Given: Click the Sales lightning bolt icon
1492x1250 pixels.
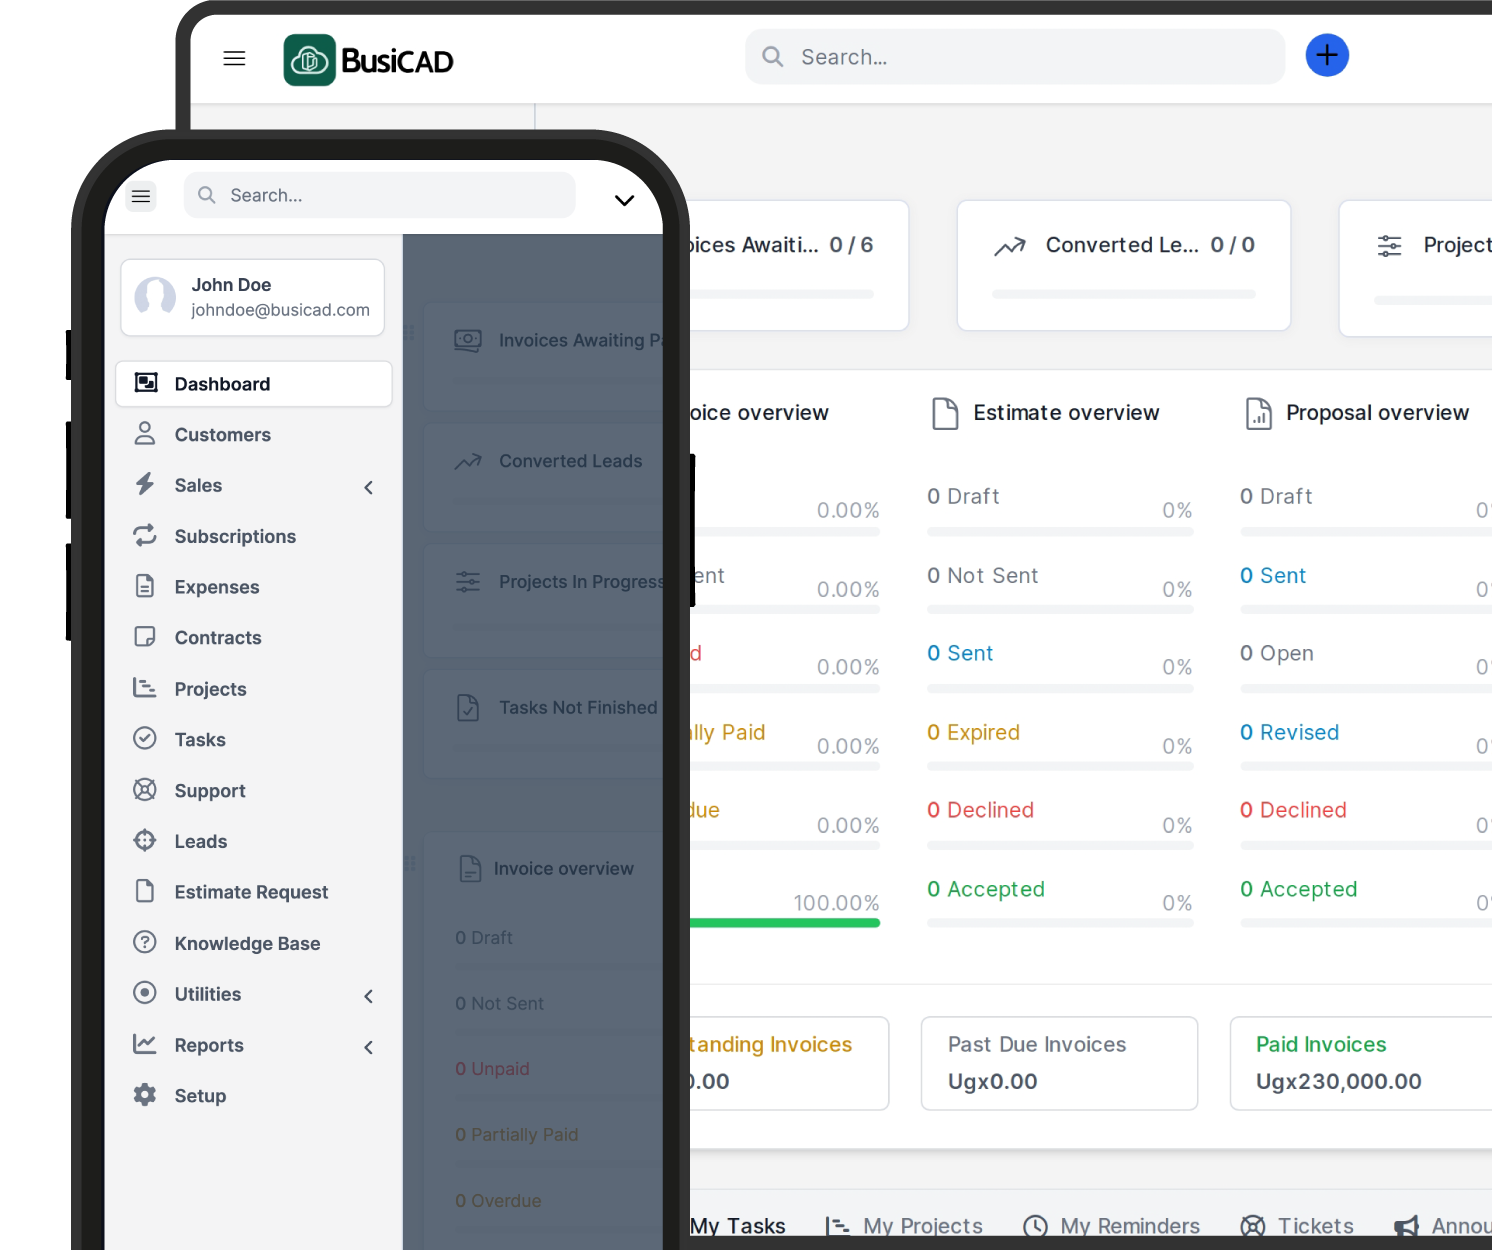Looking at the screenshot, I should [145, 484].
